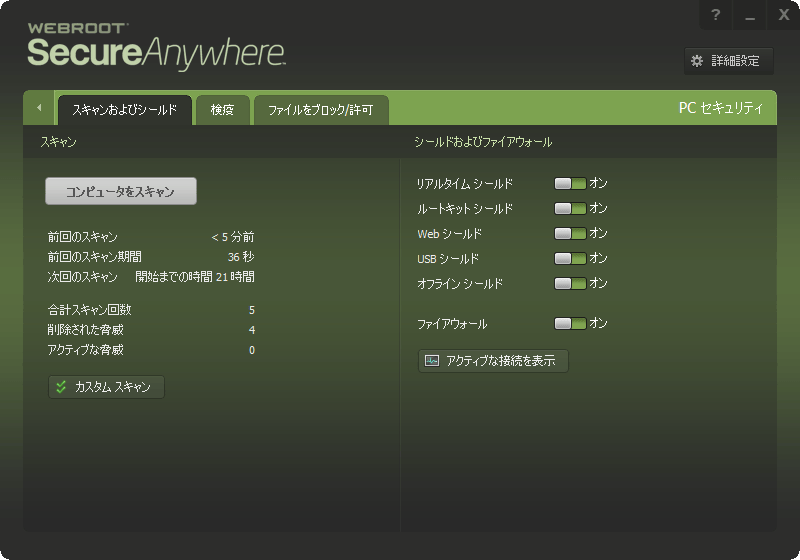Open the カスタム スキャン button
This screenshot has width=800, height=560.
coord(106,387)
